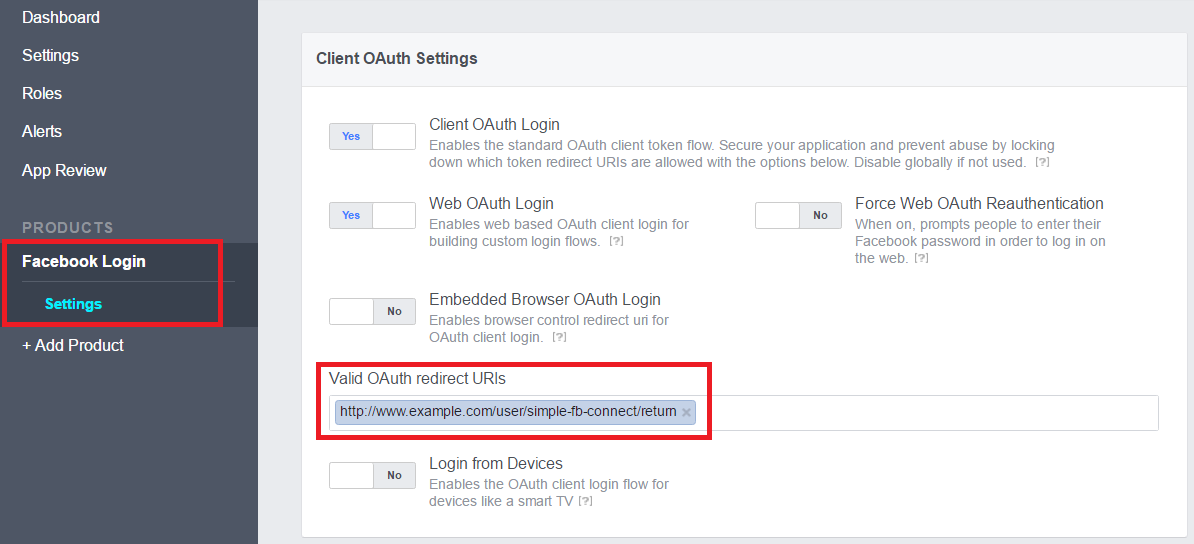This screenshot has height=544, width=1194.
Task: Enable Embedded Browser OAuth Login switch
Action: click(372, 312)
